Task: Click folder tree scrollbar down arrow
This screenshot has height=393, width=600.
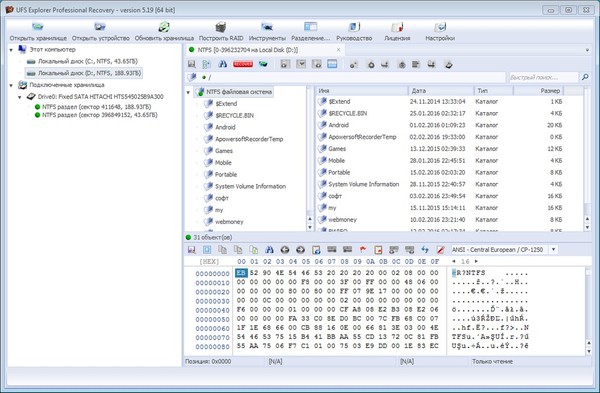Action: click(x=310, y=227)
